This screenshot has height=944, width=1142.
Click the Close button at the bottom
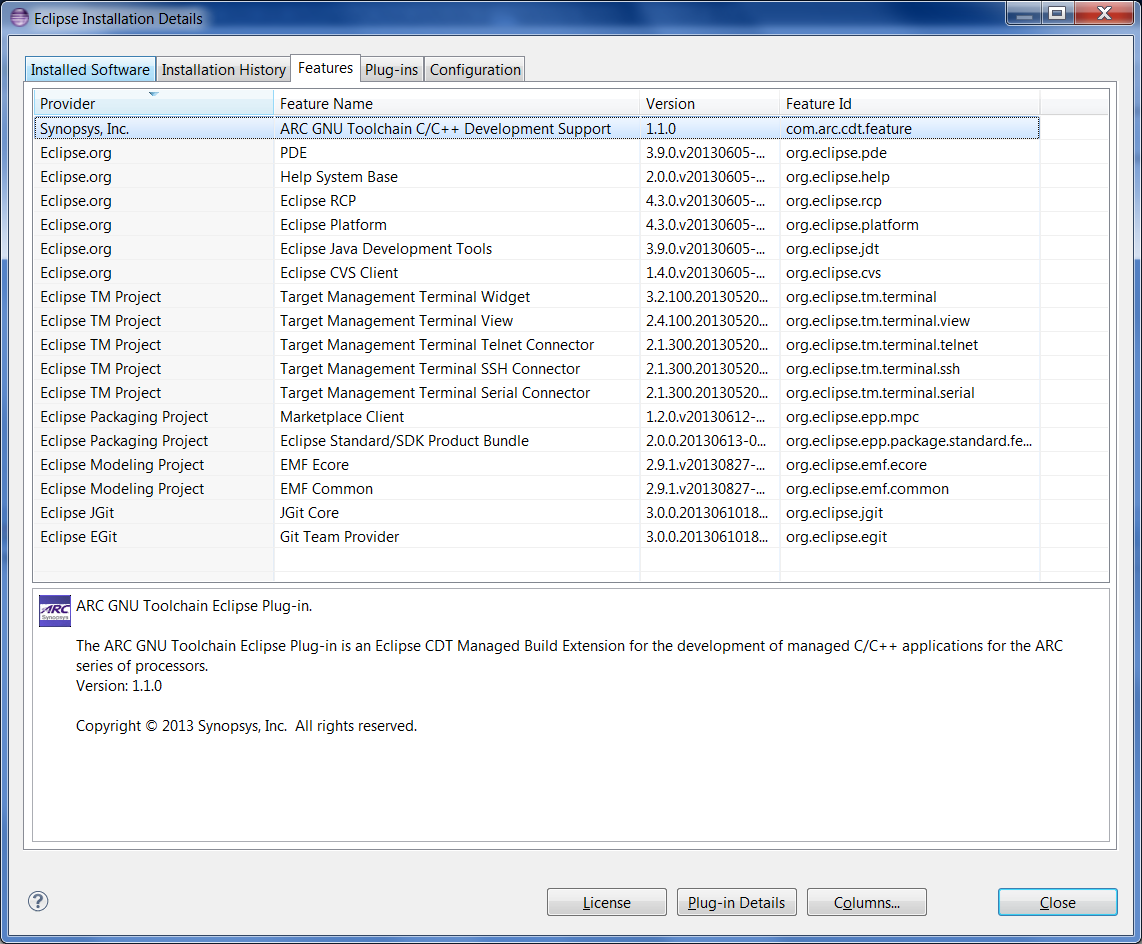click(1058, 902)
